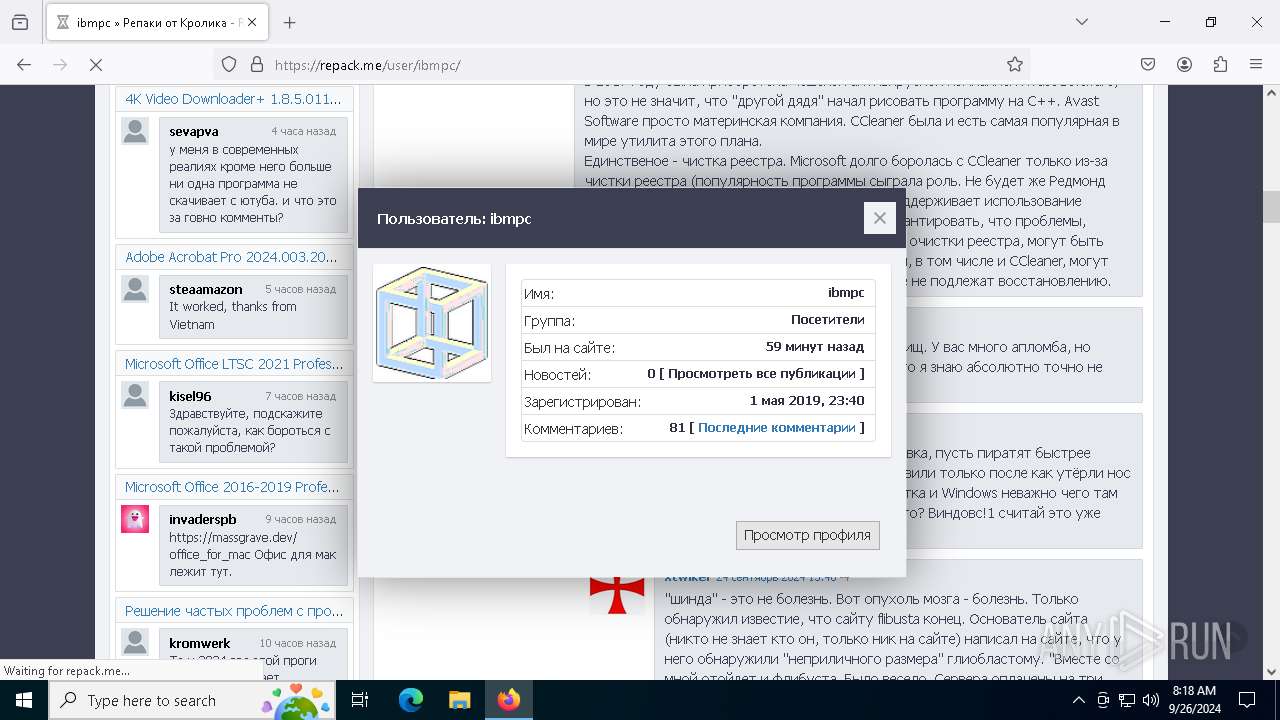Screen dimensions: 1280x720
Task: Open the extensions puzzle icon
Action: tap(1220, 64)
